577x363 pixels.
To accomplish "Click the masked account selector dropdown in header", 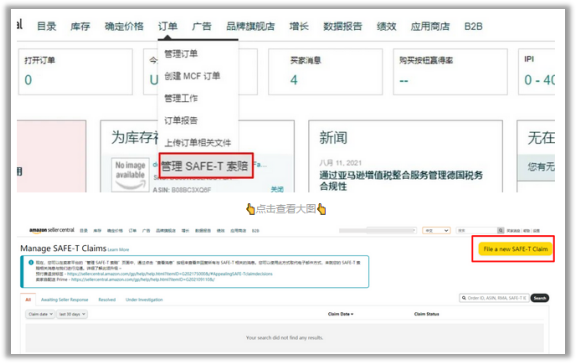I will coord(378,230).
